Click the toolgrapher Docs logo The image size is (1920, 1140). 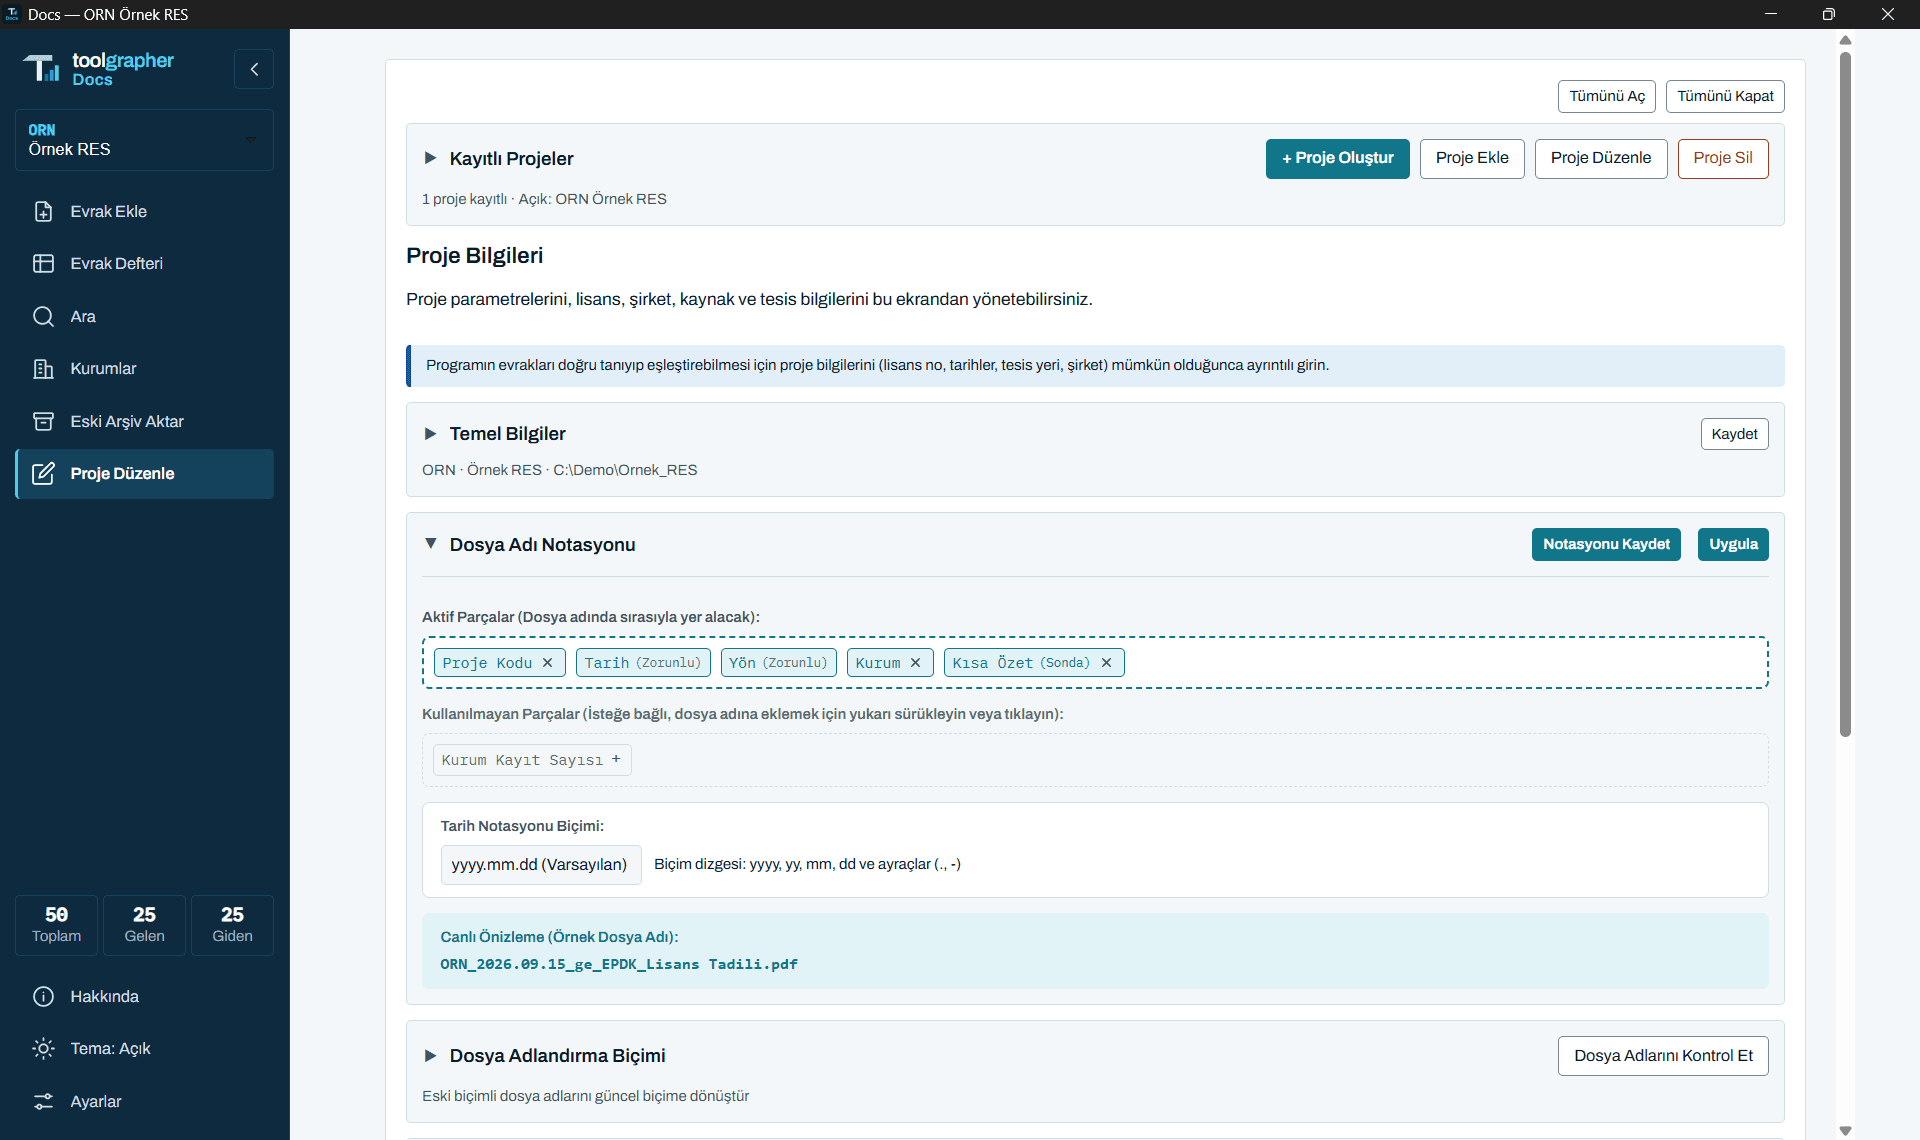[x=98, y=68]
